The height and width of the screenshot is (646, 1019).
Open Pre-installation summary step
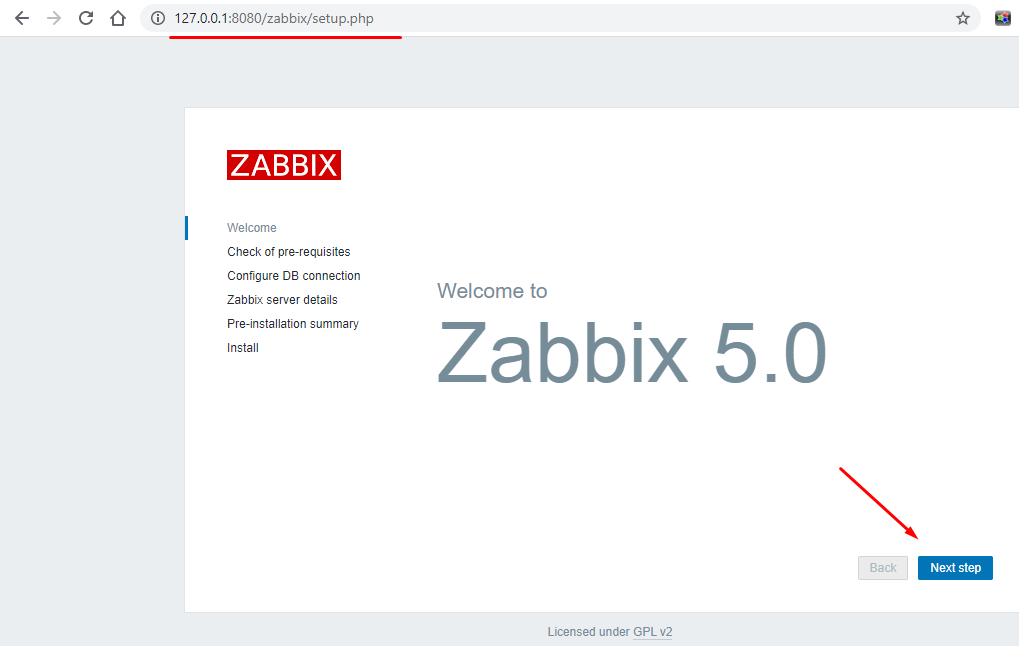point(292,324)
